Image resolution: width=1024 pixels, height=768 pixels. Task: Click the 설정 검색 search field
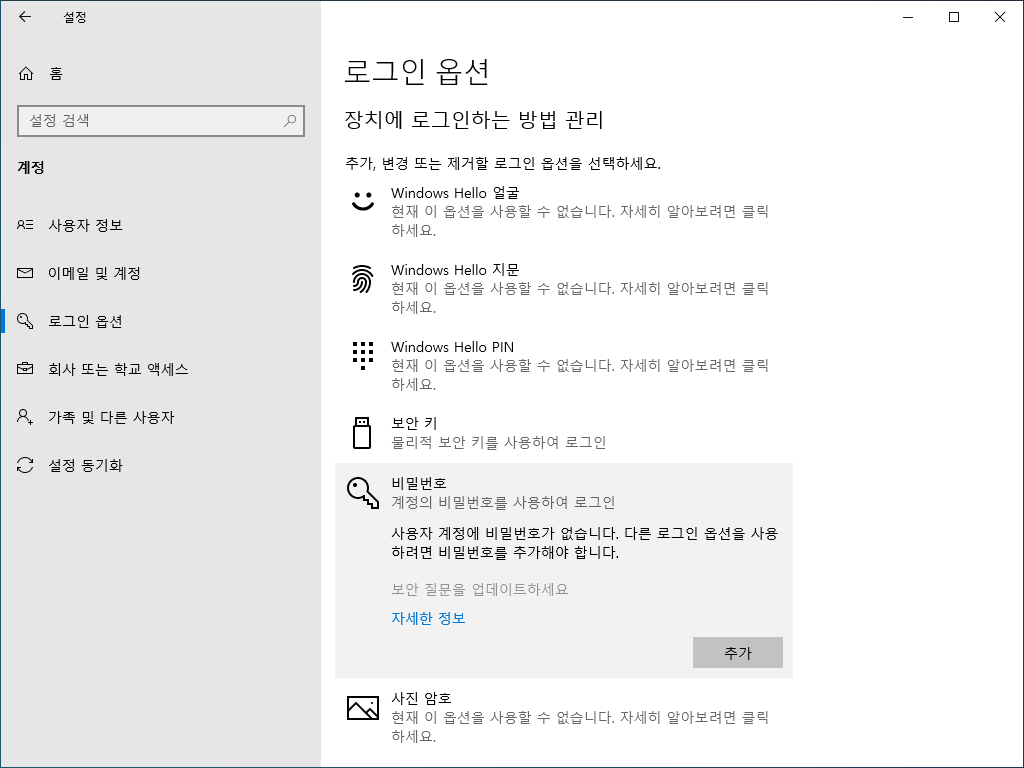coord(161,121)
